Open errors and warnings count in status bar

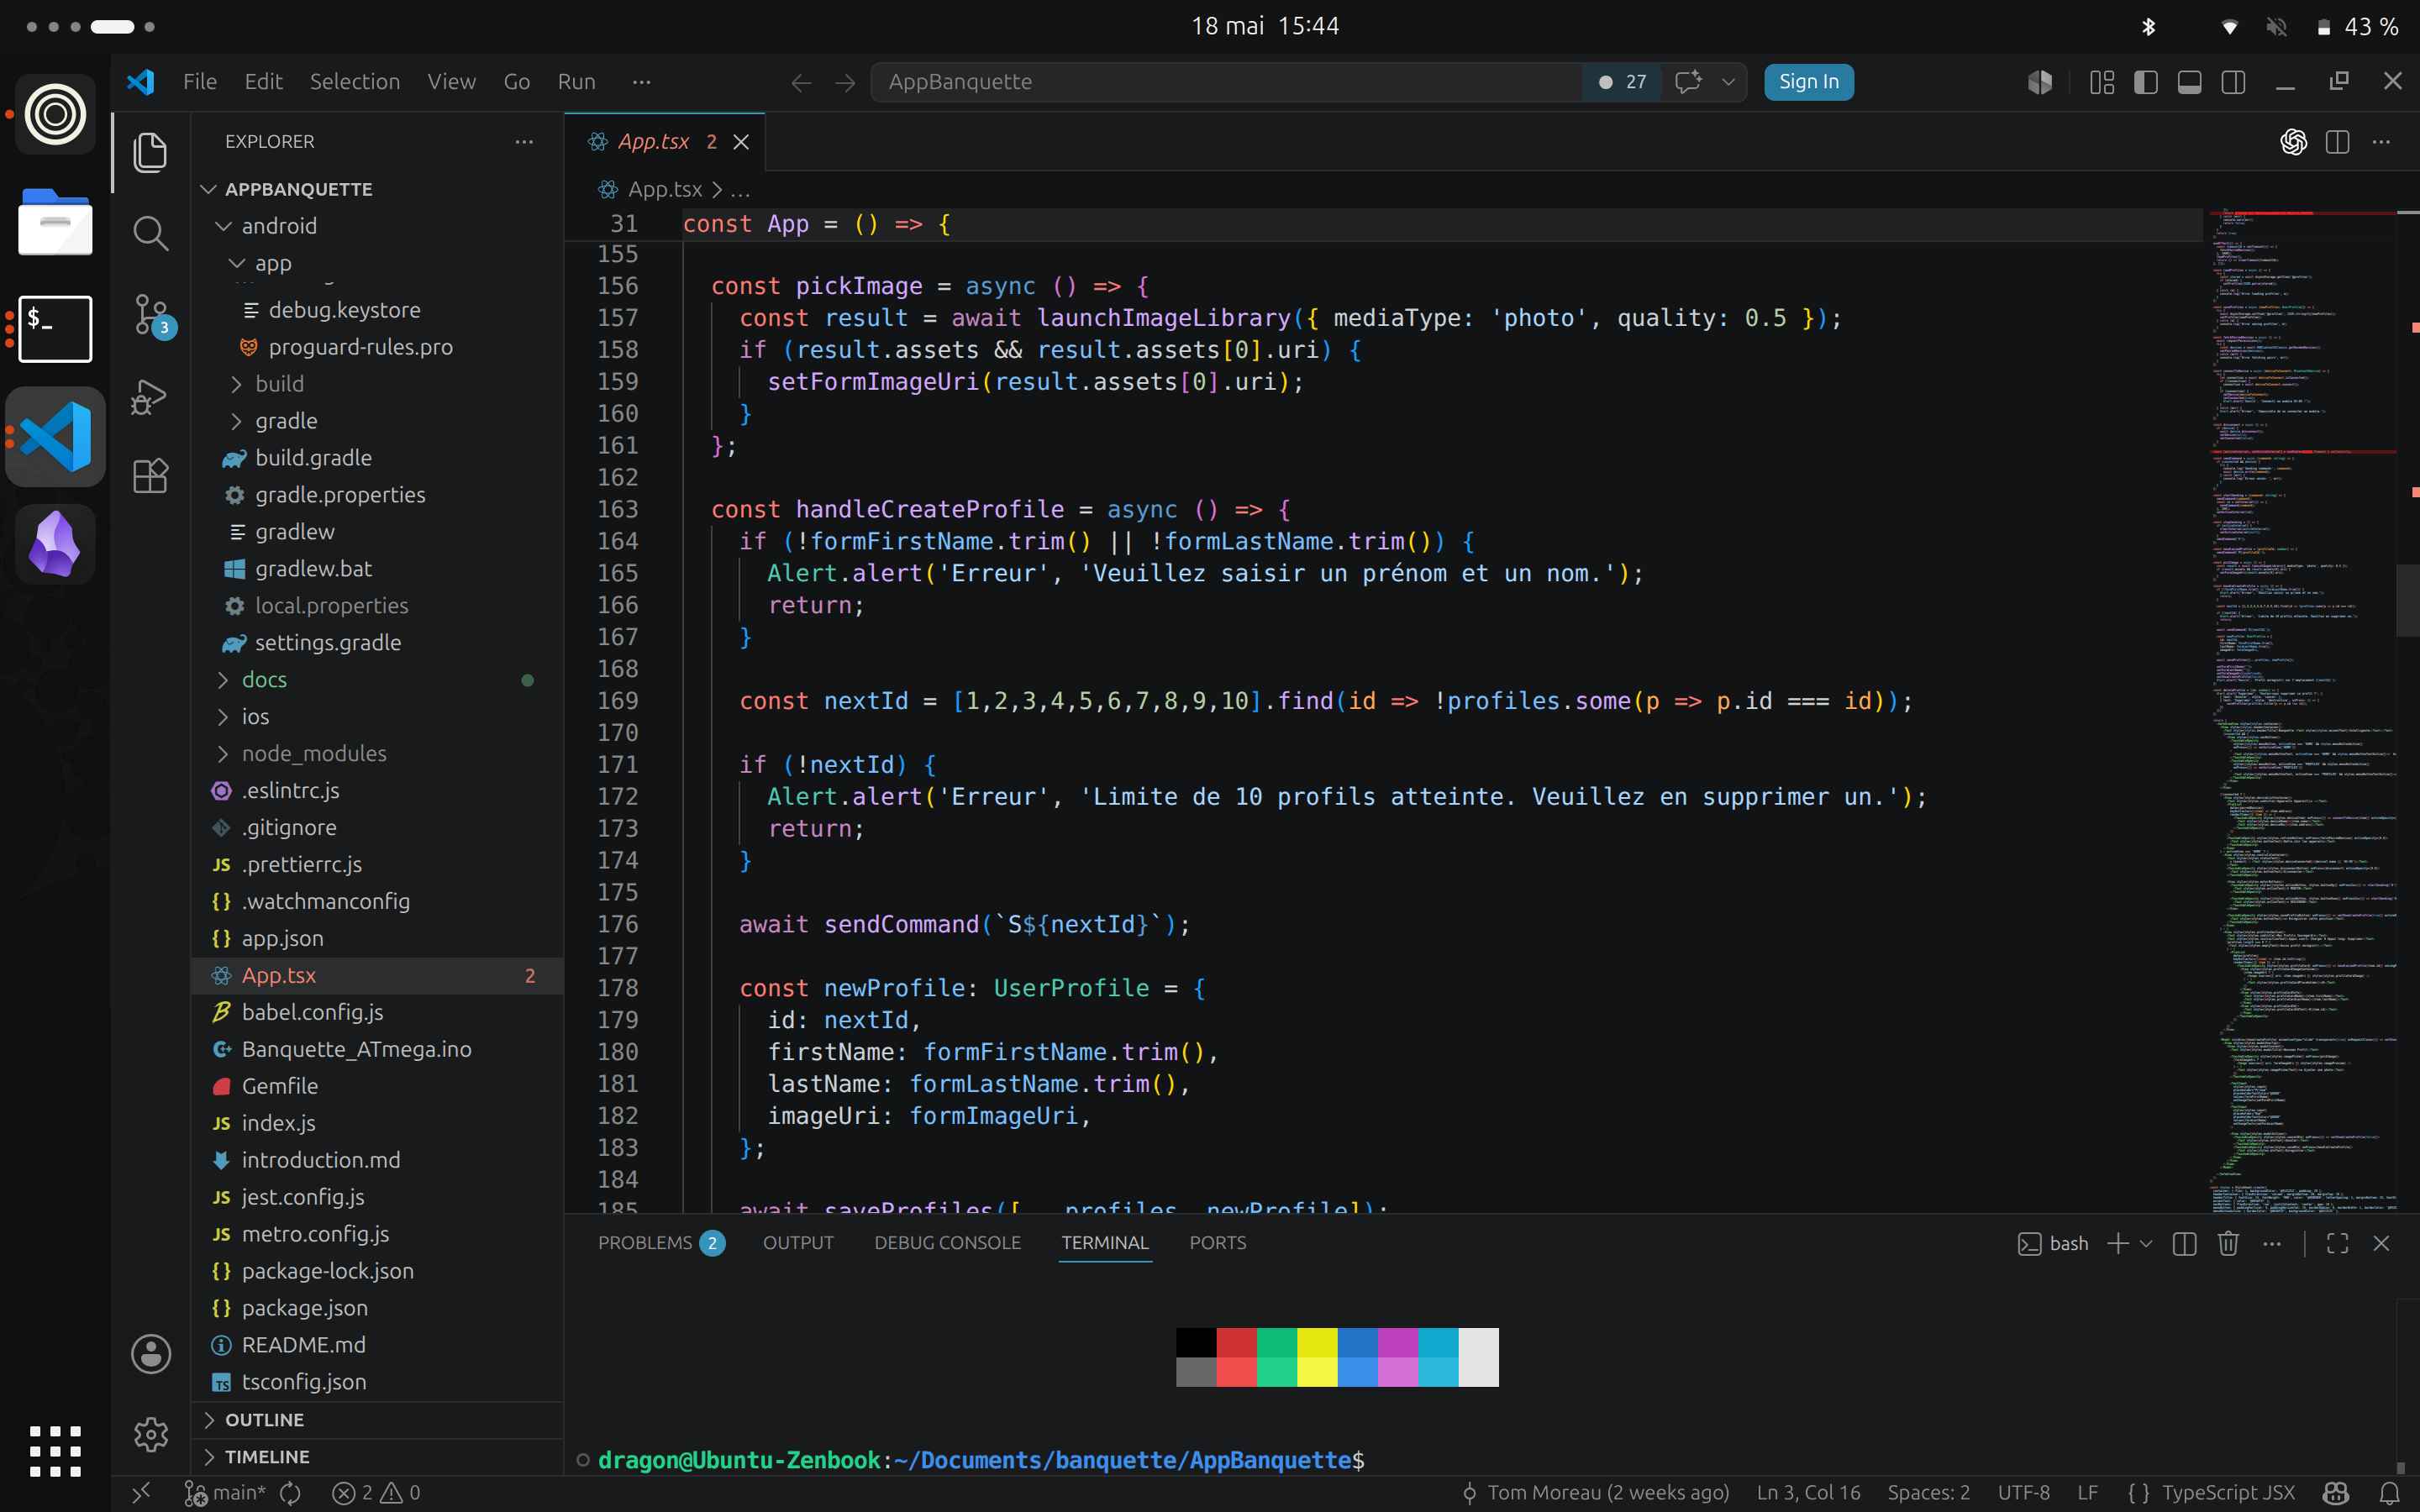376,1493
